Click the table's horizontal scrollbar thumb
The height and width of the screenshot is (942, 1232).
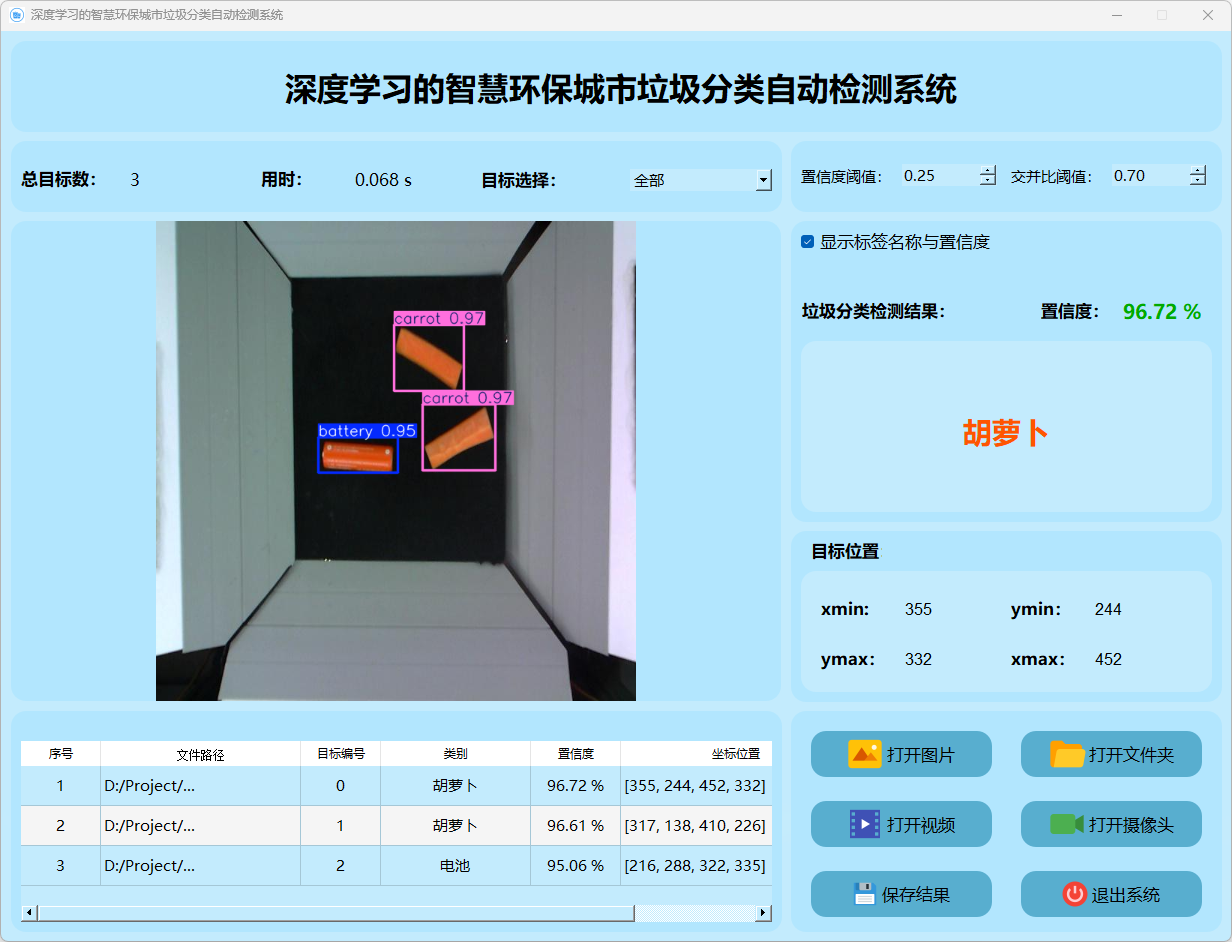[336, 913]
